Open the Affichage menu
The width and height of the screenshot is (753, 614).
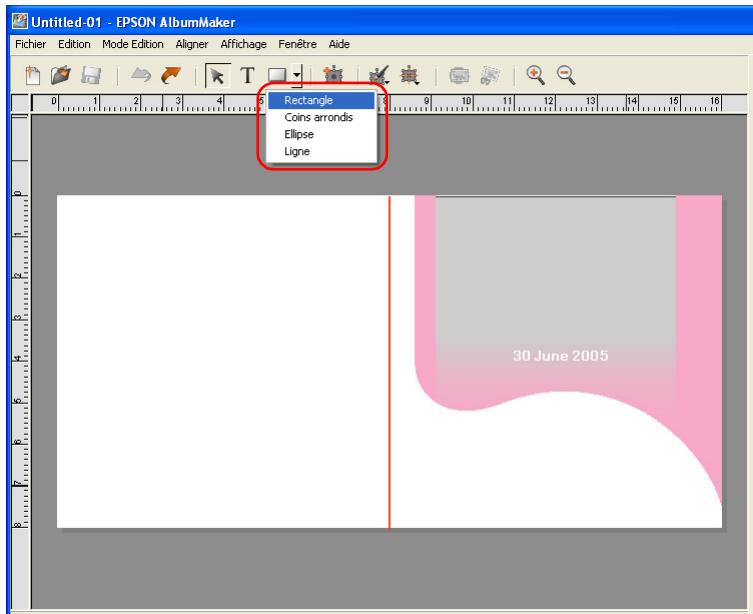pyautogui.click(x=243, y=44)
